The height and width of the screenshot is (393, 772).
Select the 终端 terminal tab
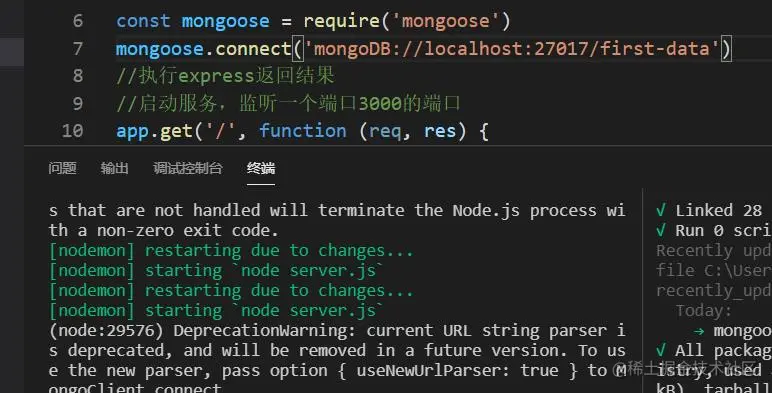pos(261,168)
